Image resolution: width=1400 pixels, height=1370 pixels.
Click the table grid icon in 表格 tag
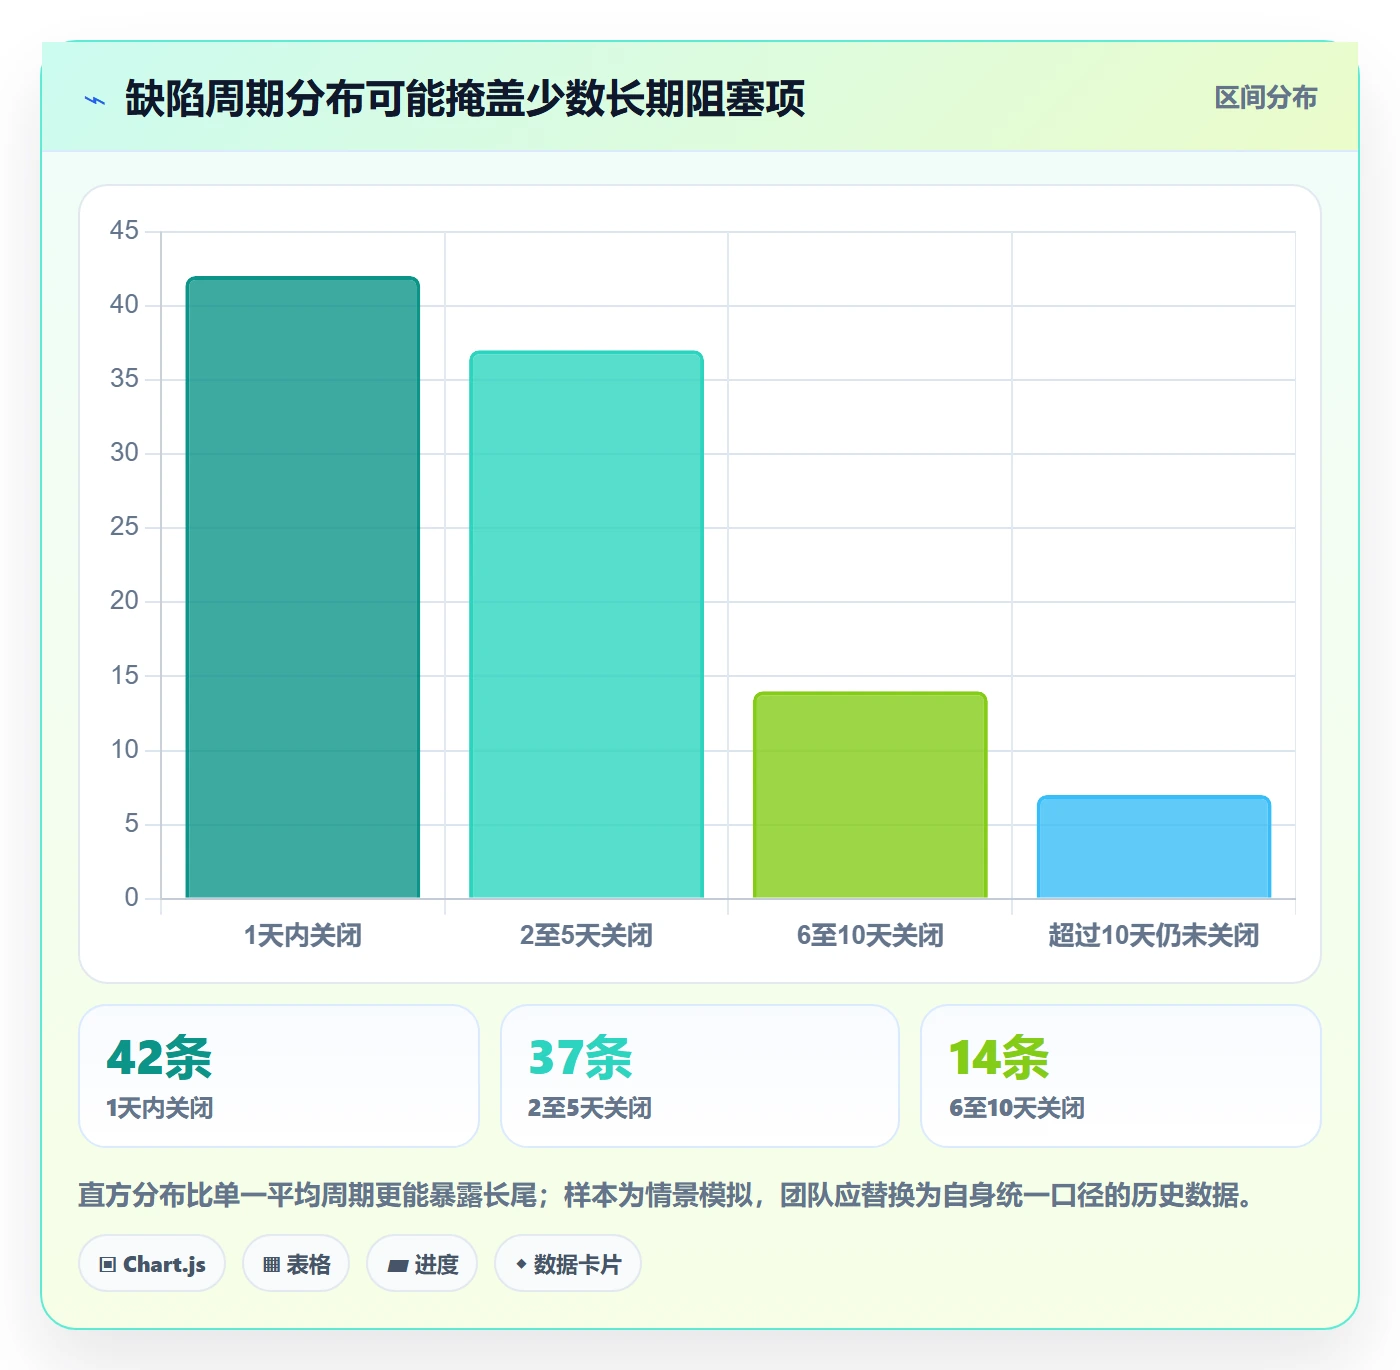pos(271,1265)
